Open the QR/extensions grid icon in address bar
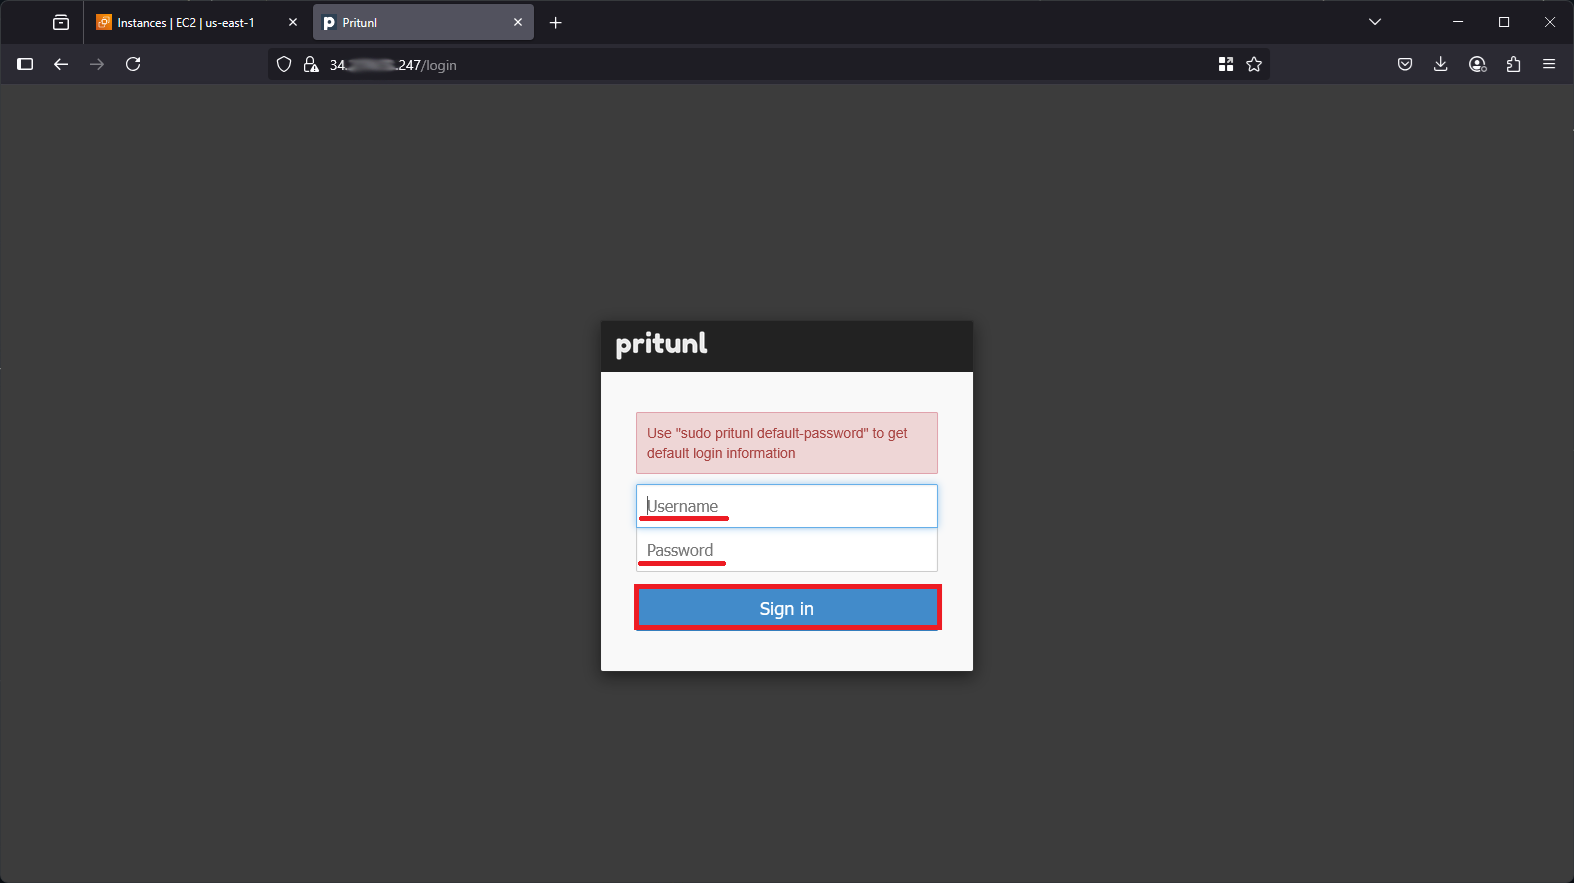The width and height of the screenshot is (1574, 883). (1226, 64)
